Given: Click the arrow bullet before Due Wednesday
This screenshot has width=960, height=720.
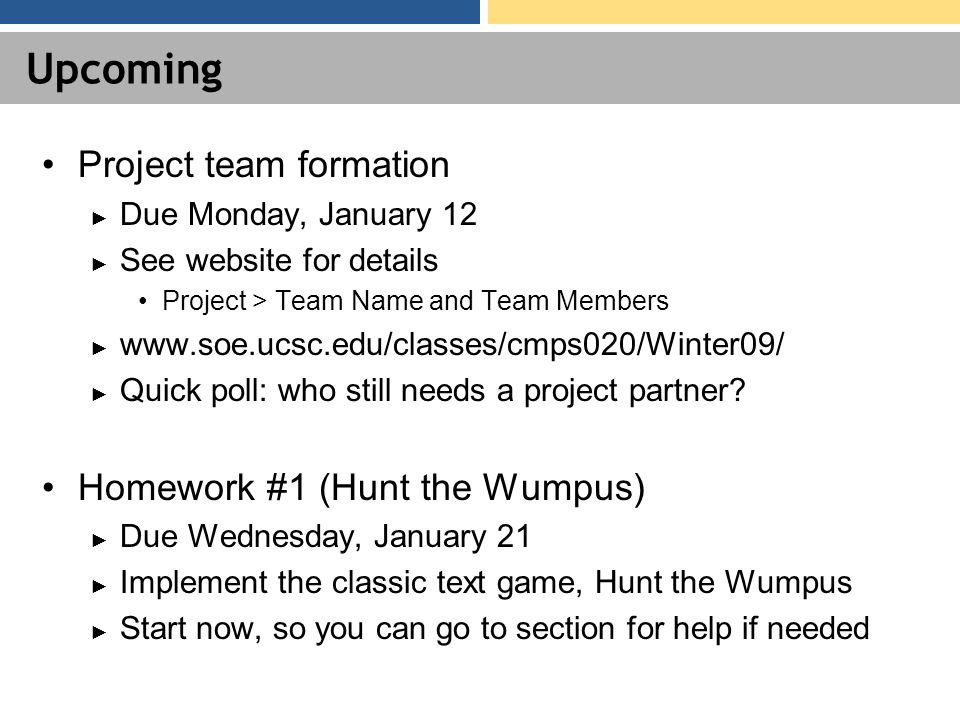Looking at the screenshot, I should click(99, 540).
